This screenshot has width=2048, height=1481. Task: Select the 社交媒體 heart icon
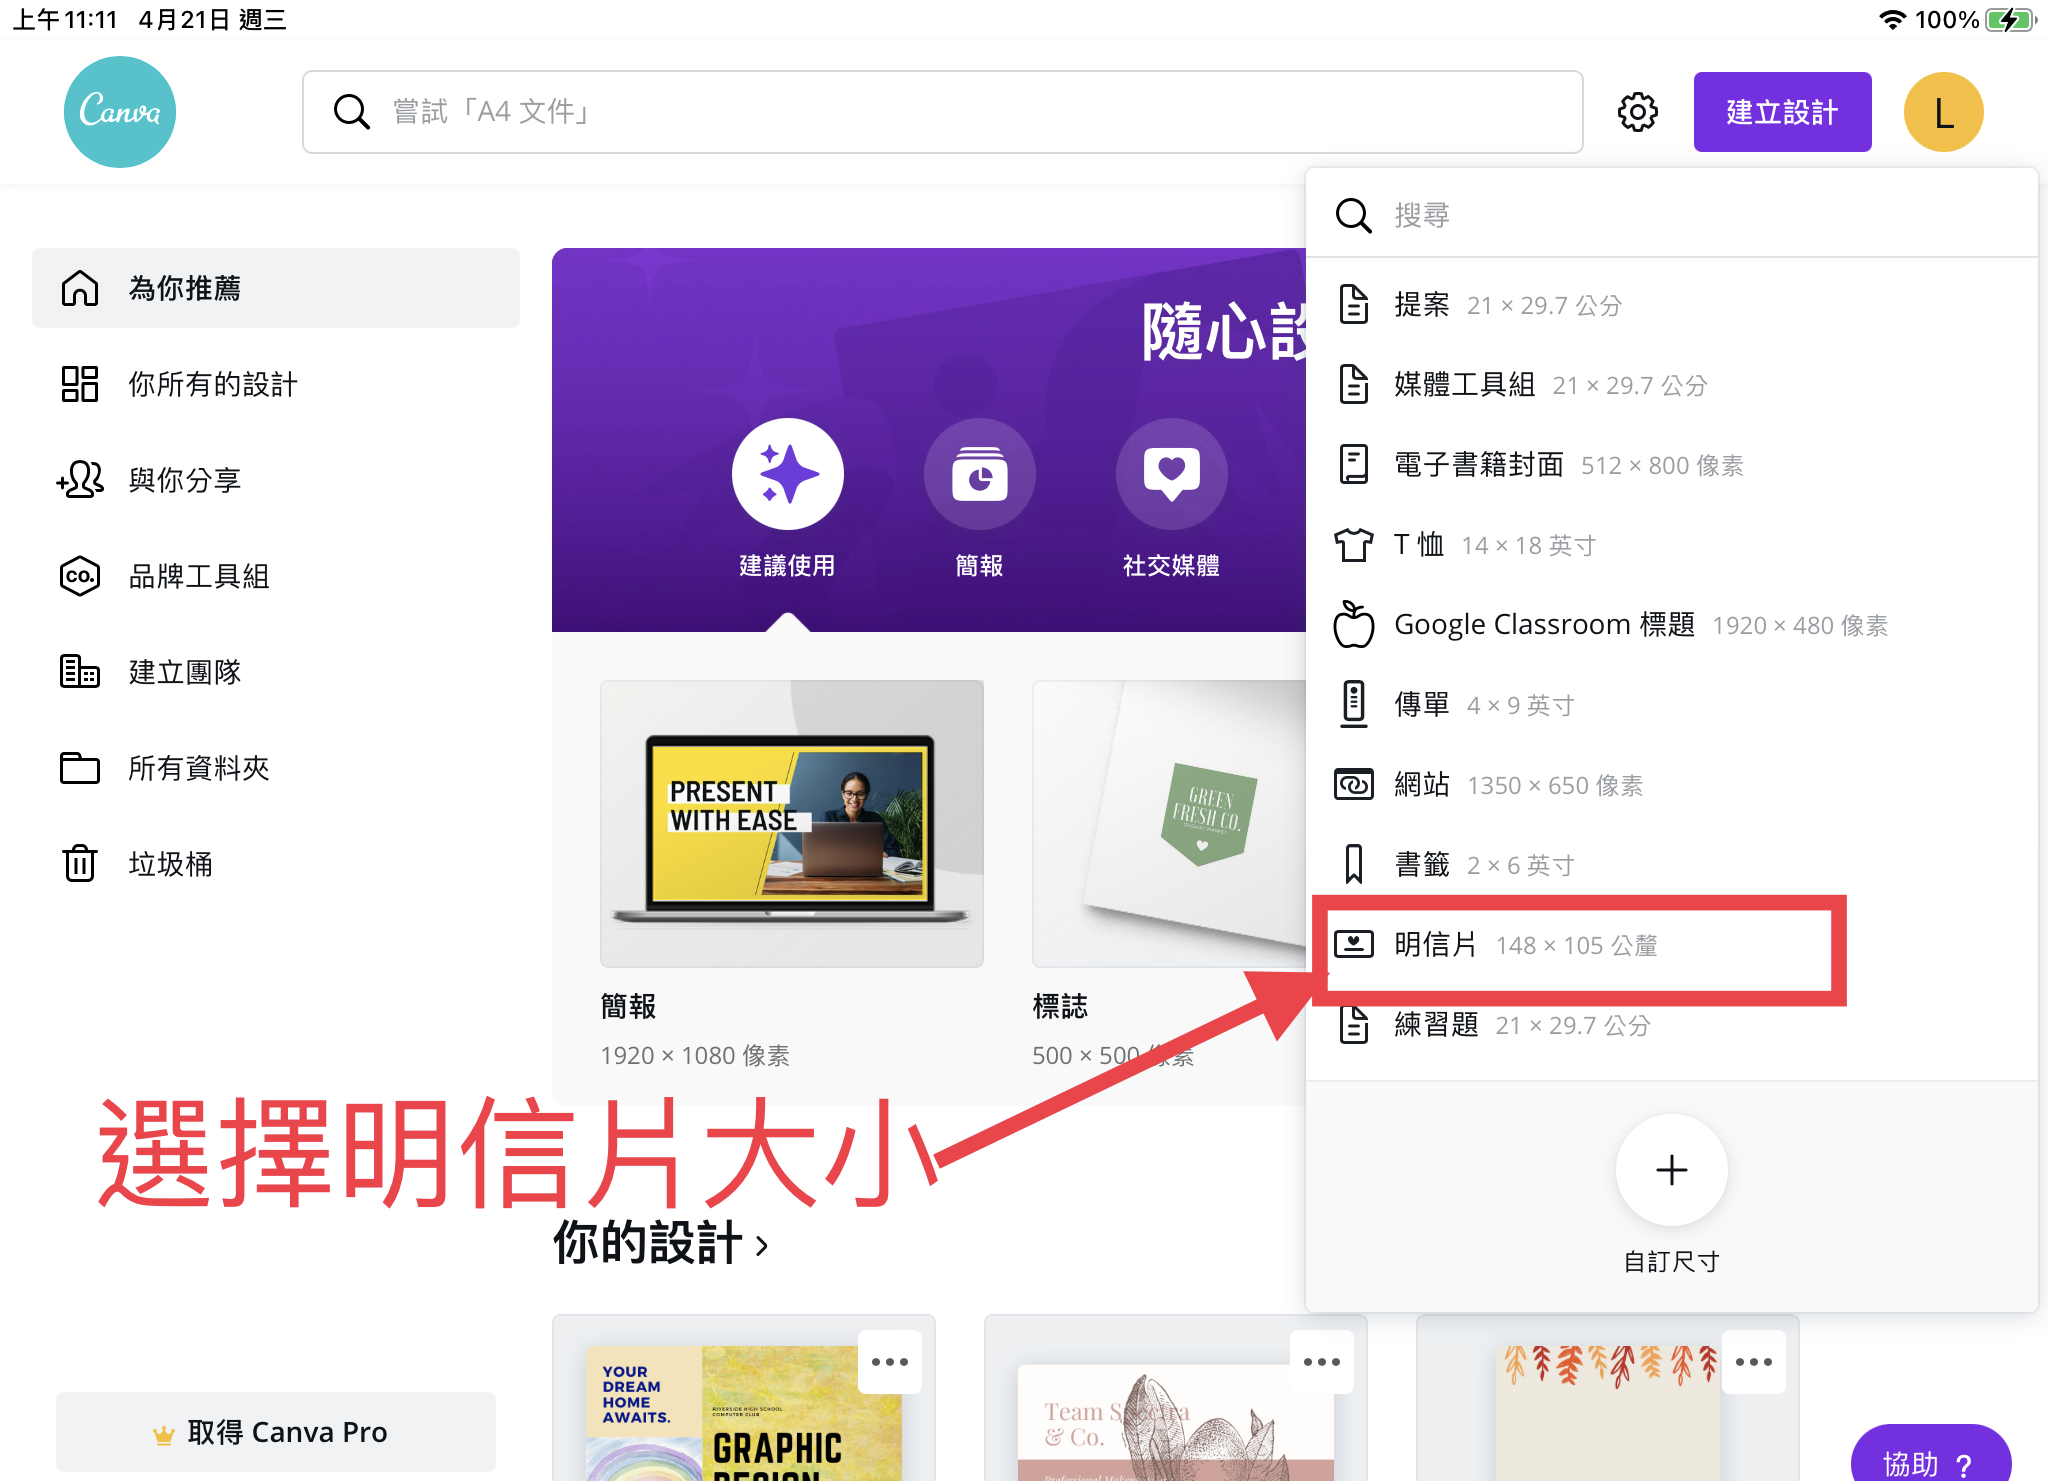[1171, 474]
